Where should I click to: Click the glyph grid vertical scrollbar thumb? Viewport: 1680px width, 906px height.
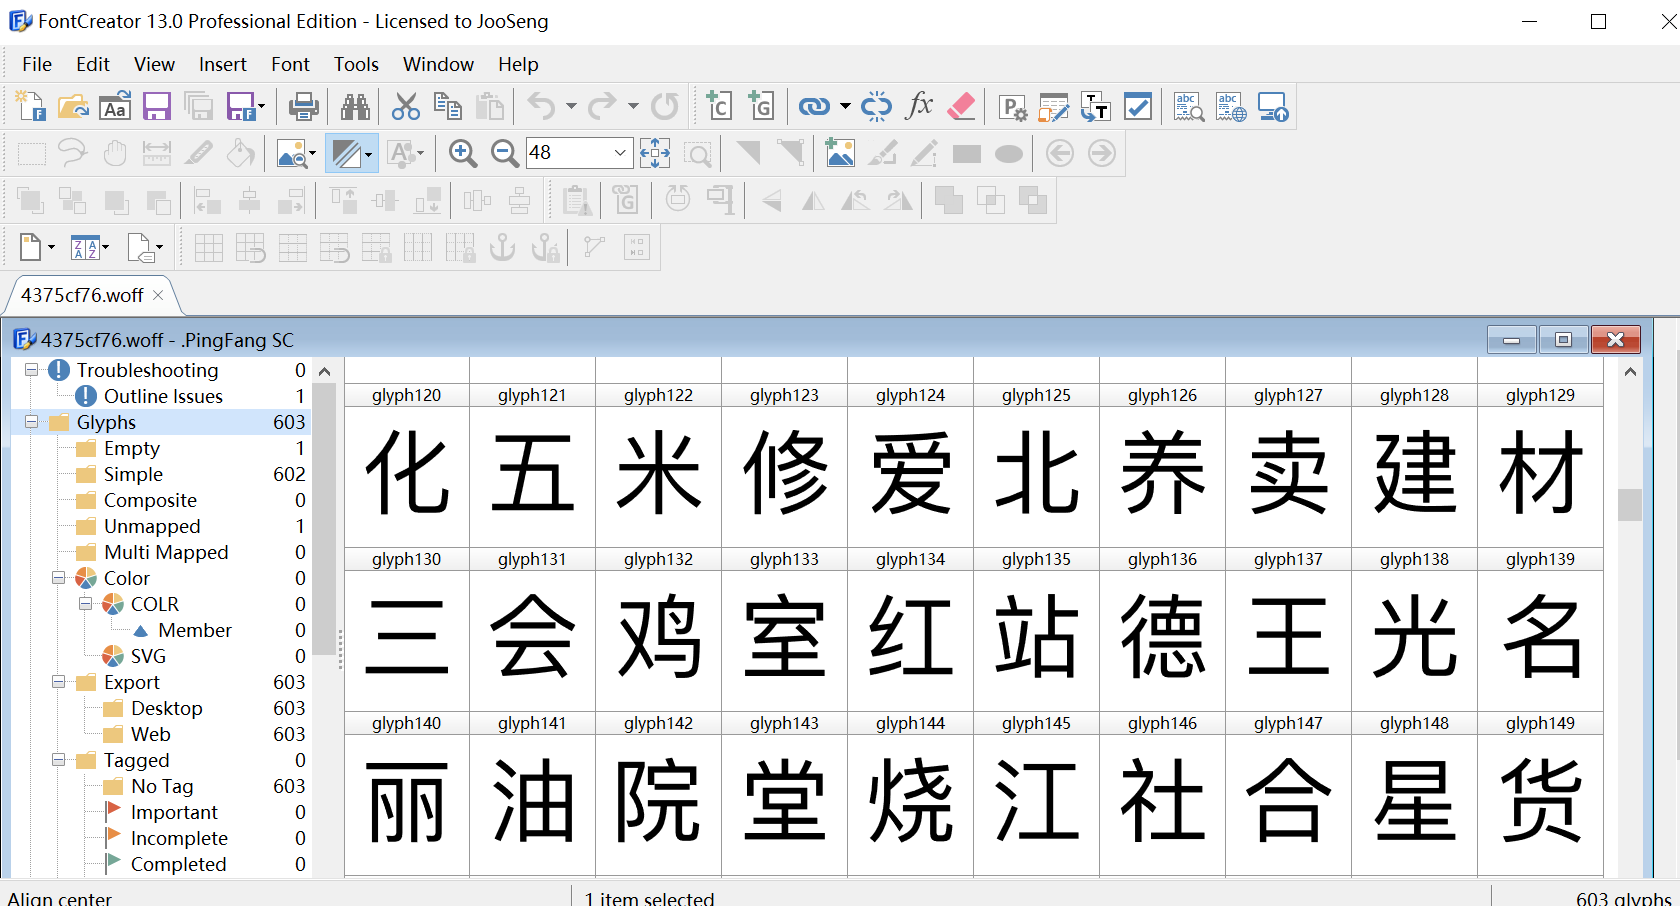pyautogui.click(x=1630, y=505)
